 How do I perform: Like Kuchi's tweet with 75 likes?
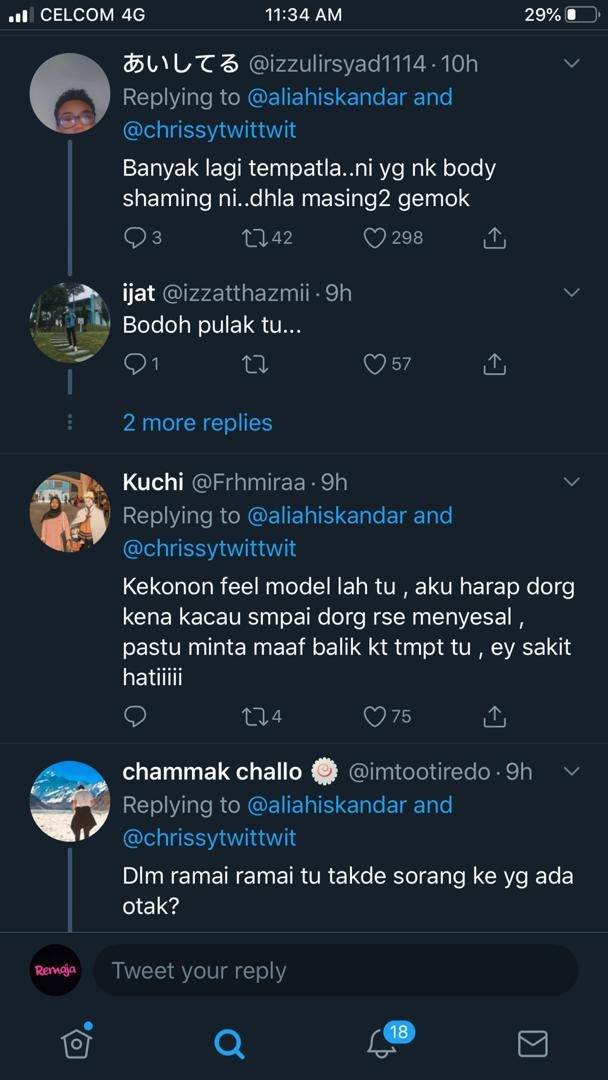click(375, 716)
